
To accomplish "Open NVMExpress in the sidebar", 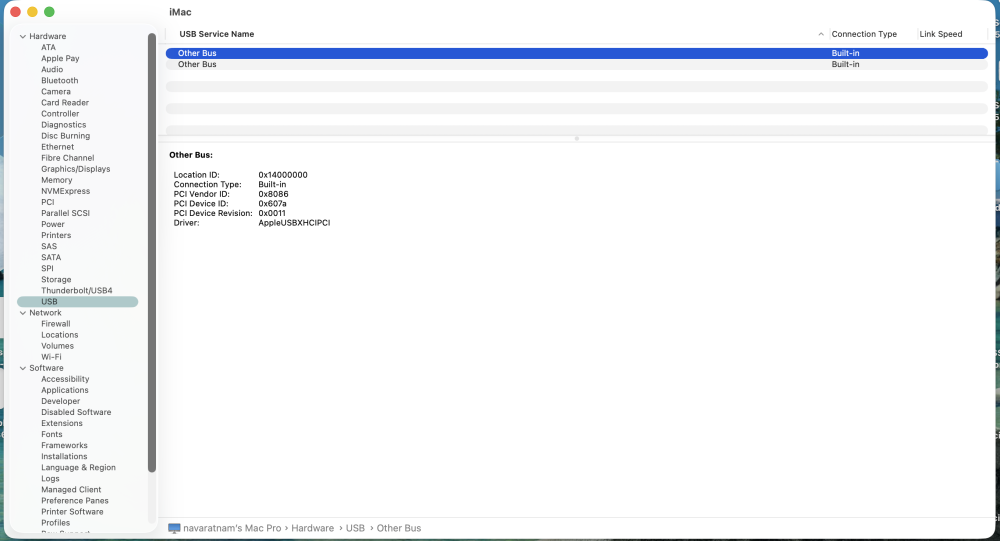I will (x=66, y=191).
